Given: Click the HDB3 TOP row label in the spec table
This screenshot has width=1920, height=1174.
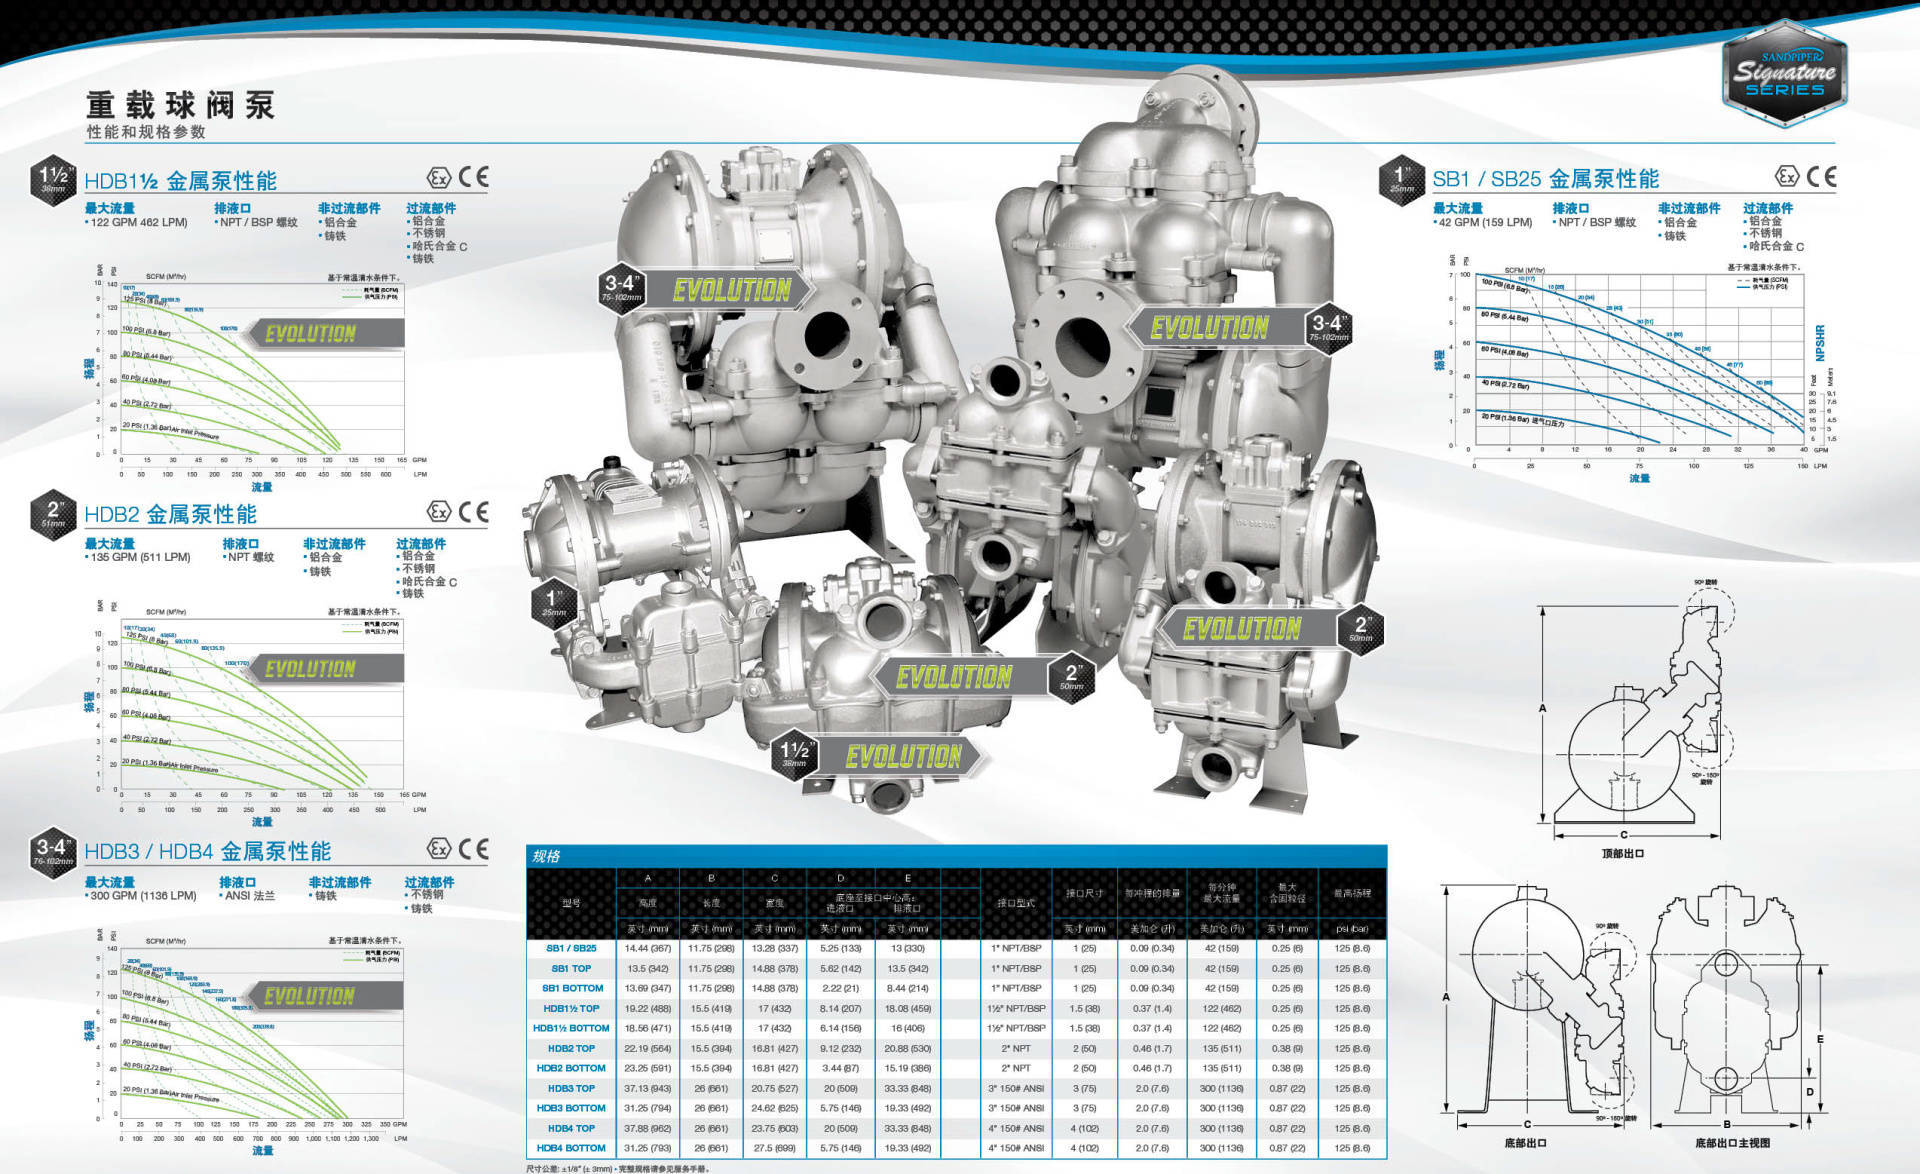Looking at the screenshot, I should click(571, 1088).
